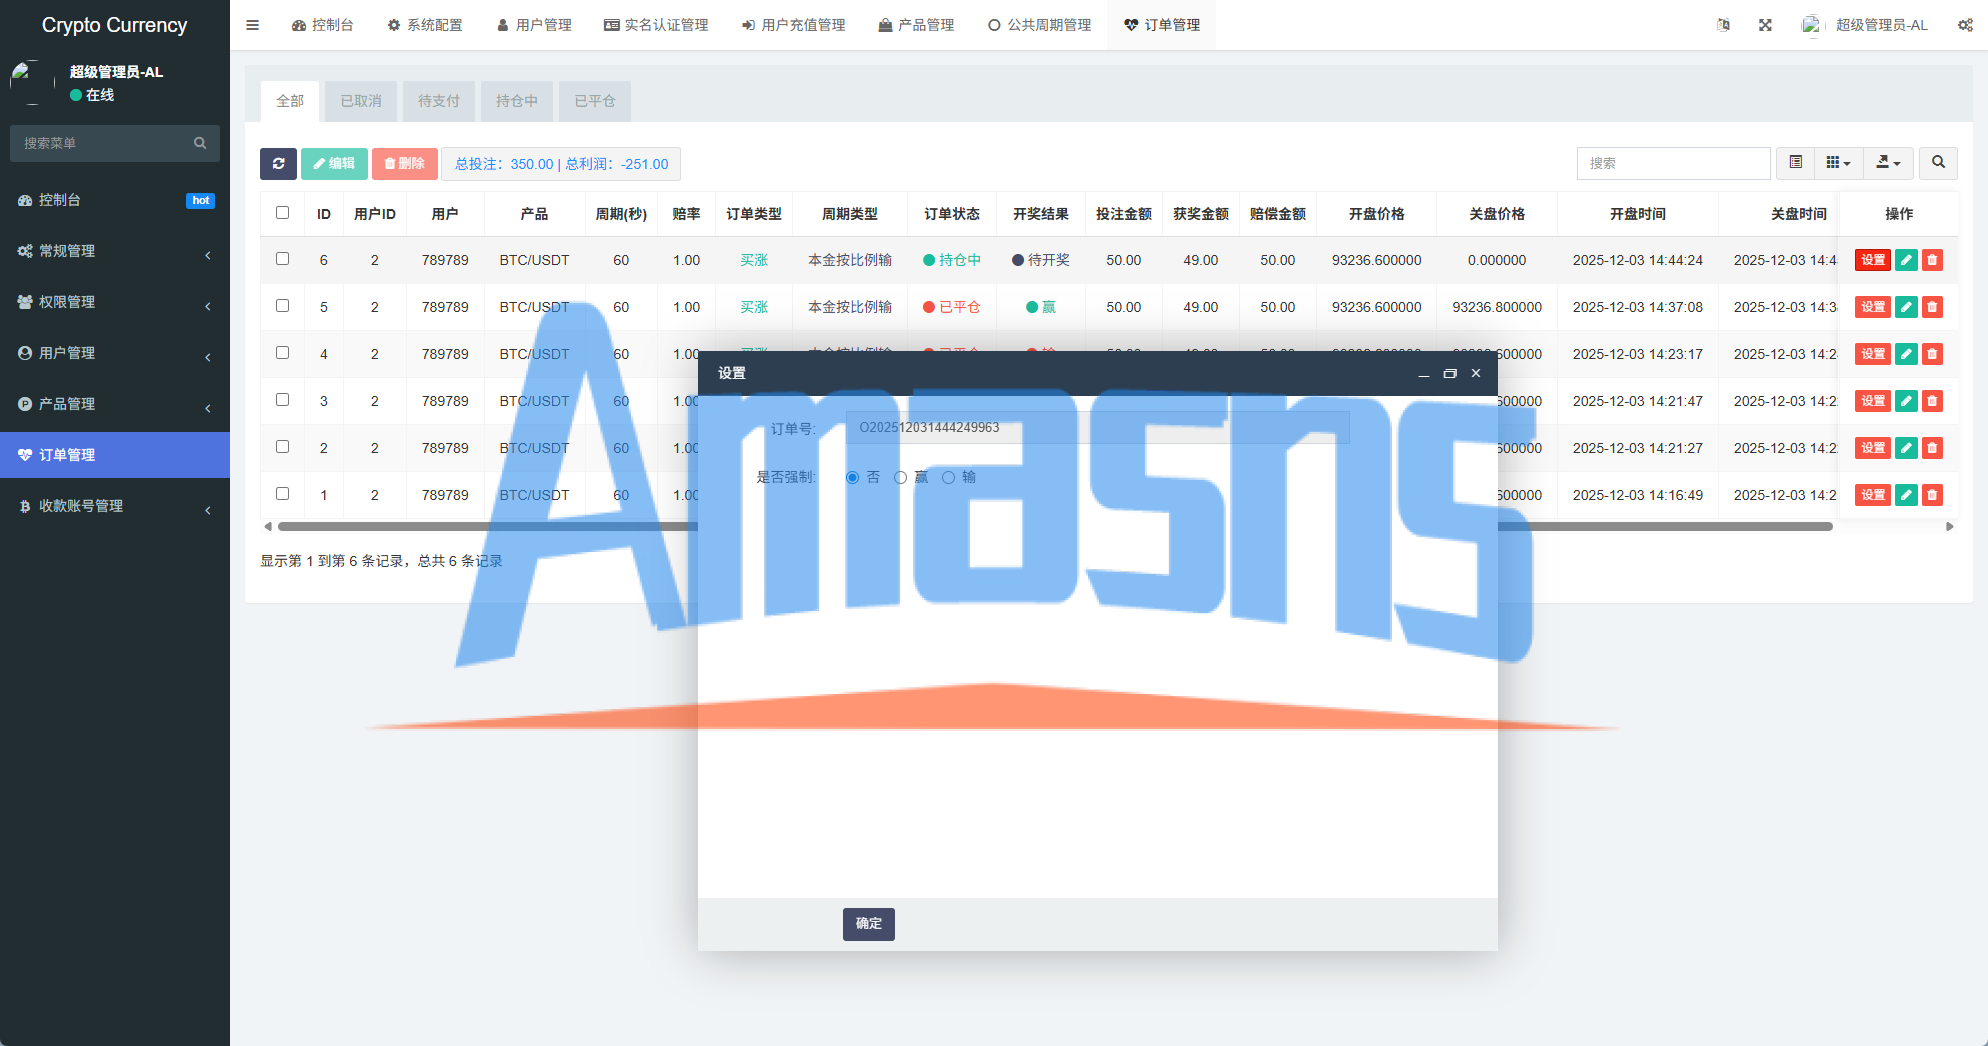The height and width of the screenshot is (1046, 1988).
Task: Select the 输 radio option in dialog
Action: (948, 478)
